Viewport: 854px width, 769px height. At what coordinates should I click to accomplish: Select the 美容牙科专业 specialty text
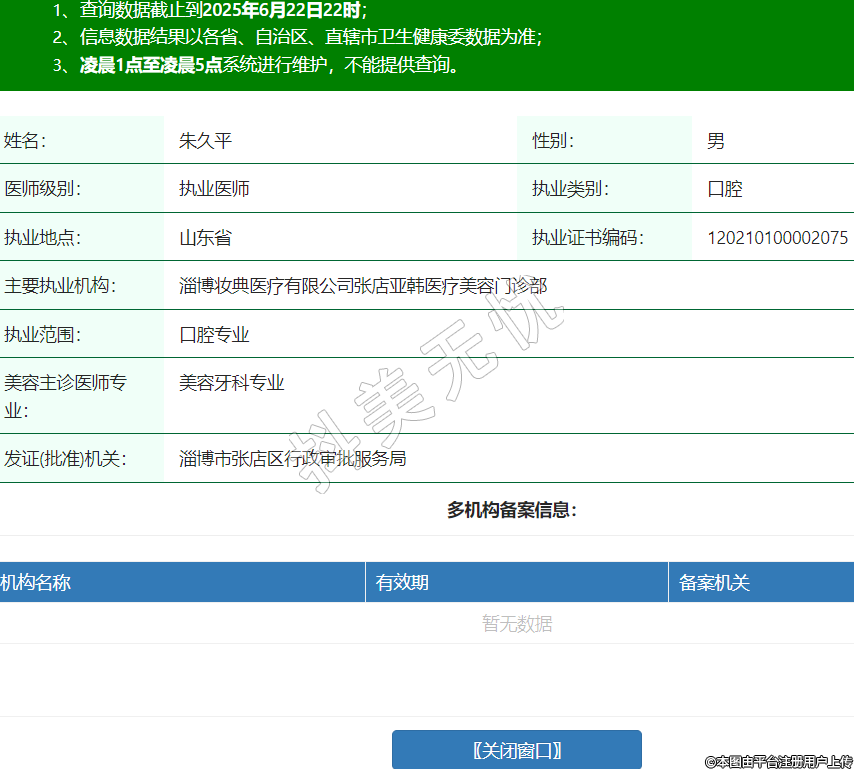click(x=231, y=383)
